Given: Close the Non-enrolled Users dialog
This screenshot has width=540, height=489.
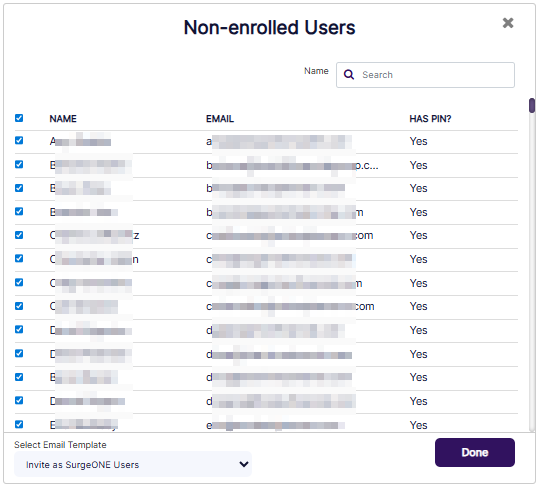Looking at the screenshot, I should (x=508, y=23).
